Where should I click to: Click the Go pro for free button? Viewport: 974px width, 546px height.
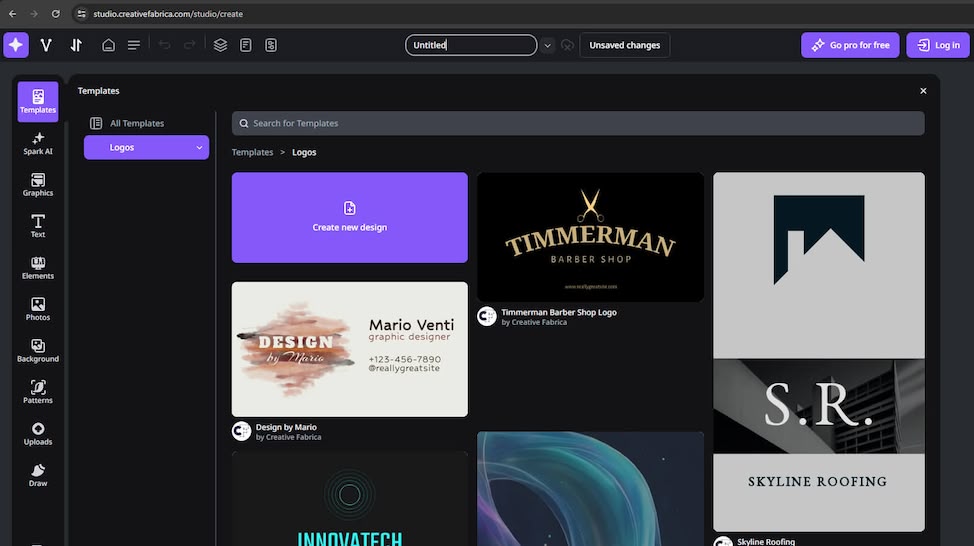coord(850,45)
